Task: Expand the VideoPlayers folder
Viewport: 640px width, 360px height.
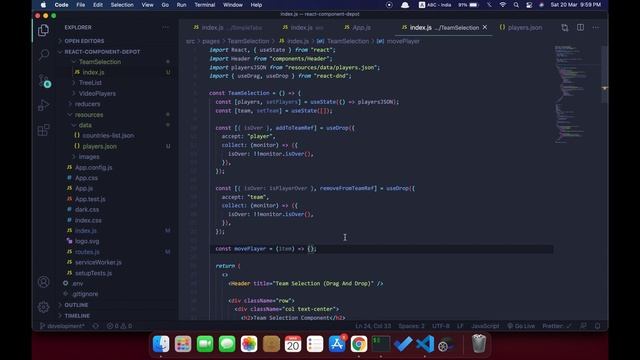Action: 97,93
